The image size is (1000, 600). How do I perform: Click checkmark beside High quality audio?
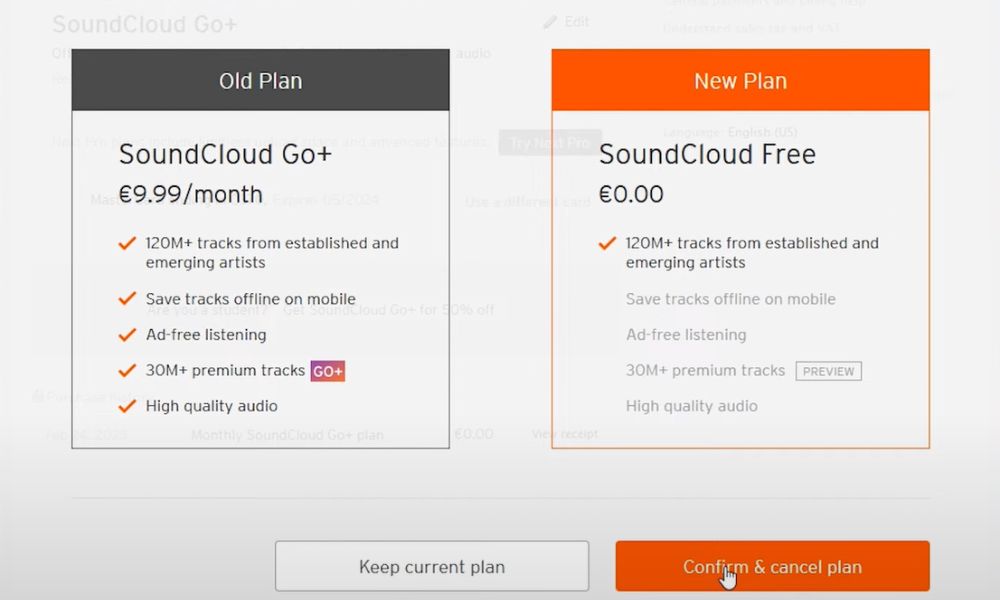tap(127, 405)
